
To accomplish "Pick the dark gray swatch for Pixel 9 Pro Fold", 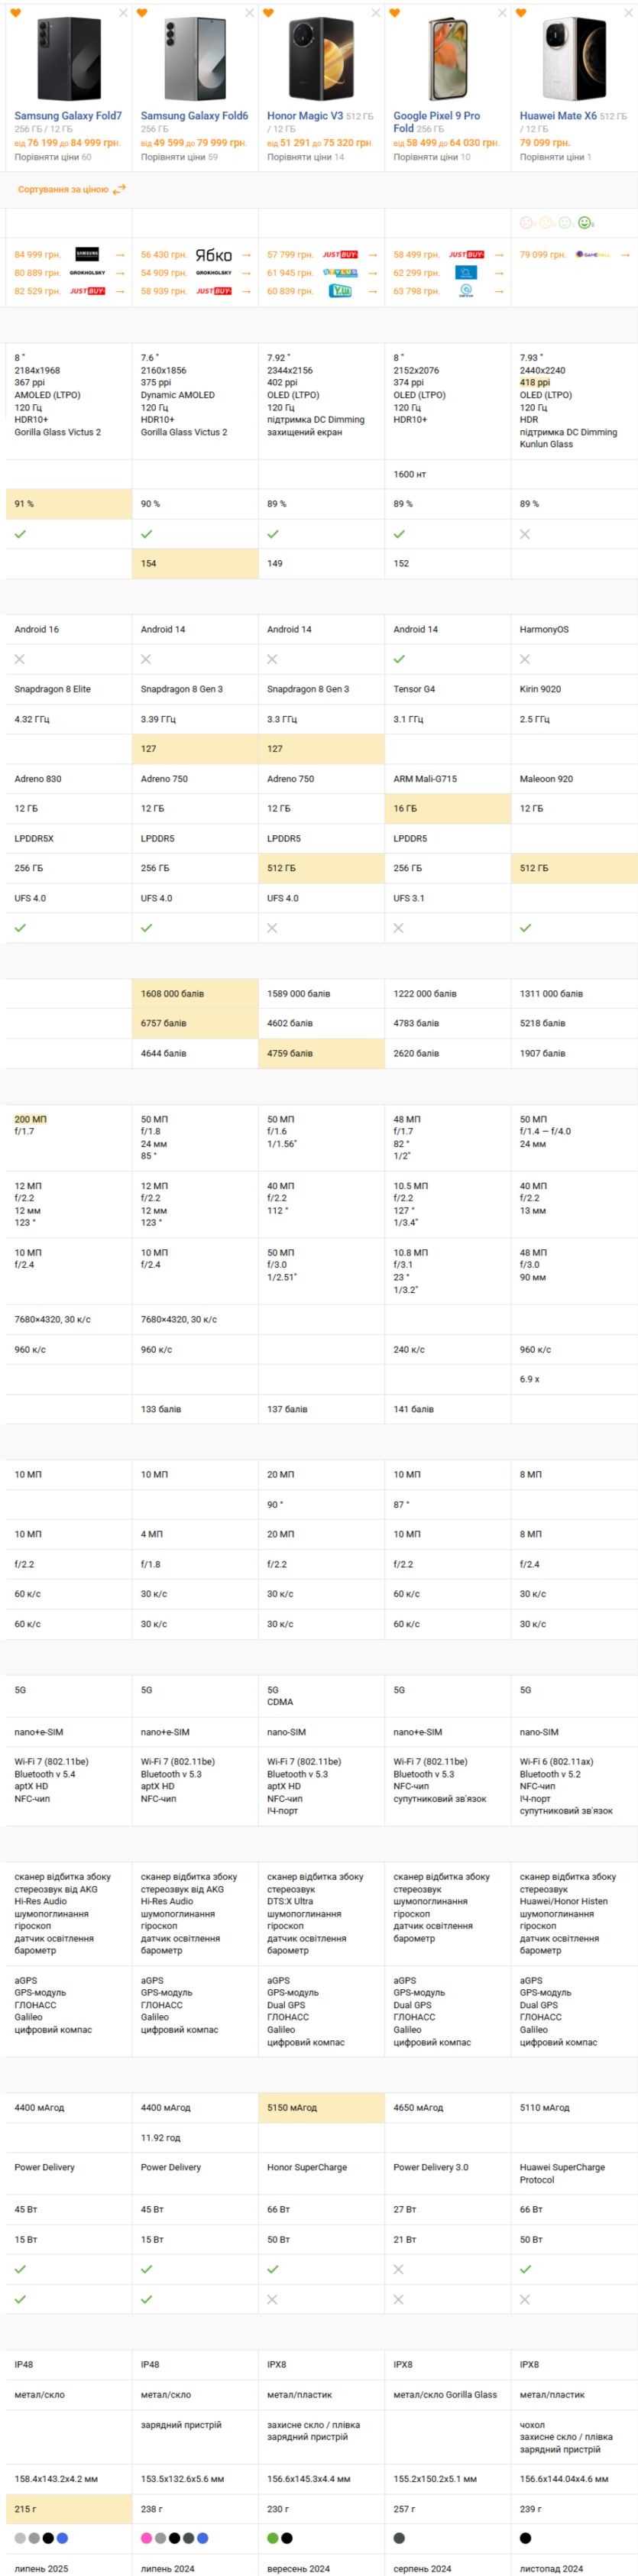I will (399, 2538).
